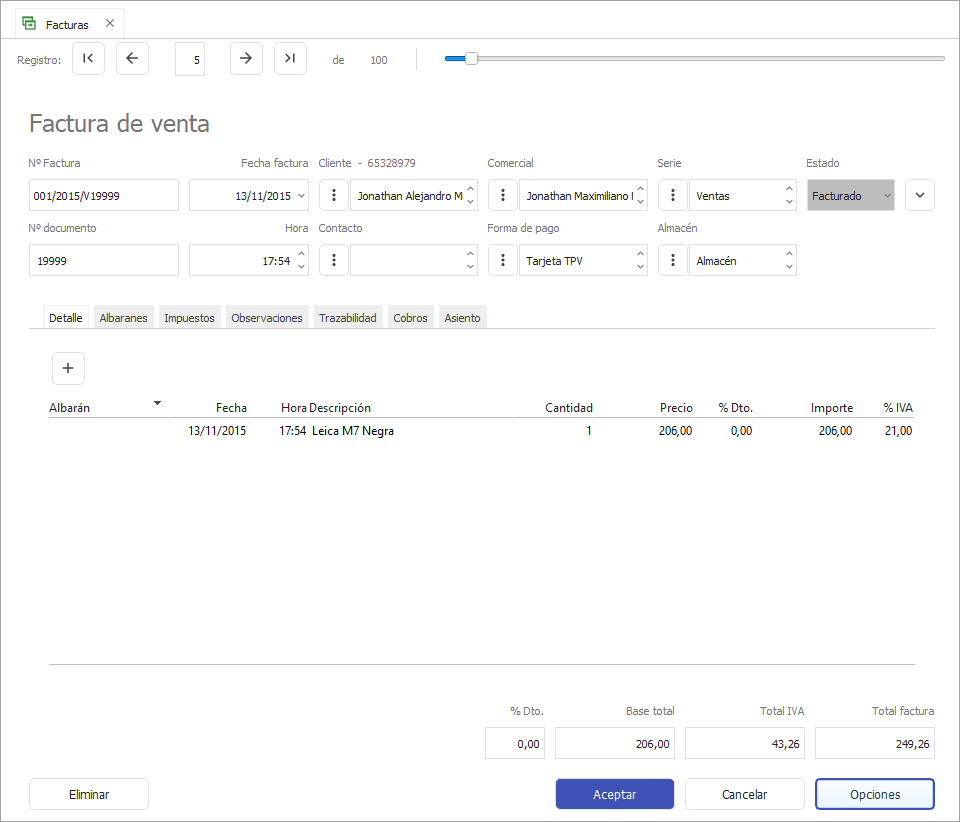The height and width of the screenshot is (822, 960).
Task: Expand the chevron button beside Estado
Action: point(920,196)
